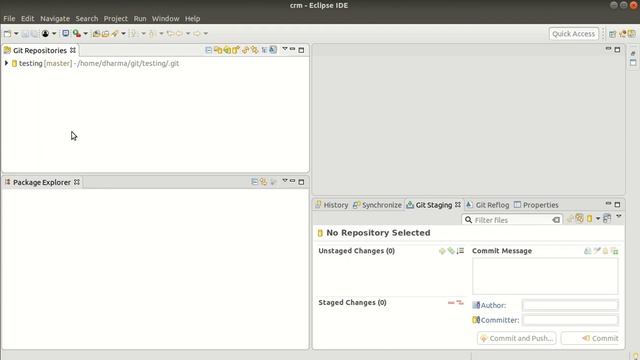Open the Search toolbar dropdown arrow

click(123, 34)
